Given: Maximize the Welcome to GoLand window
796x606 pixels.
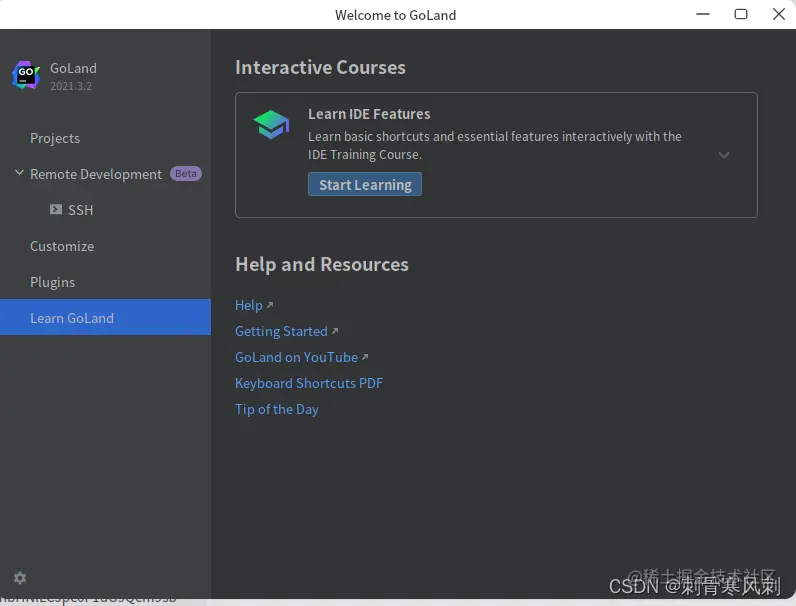Looking at the screenshot, I should tap(741, 14).
